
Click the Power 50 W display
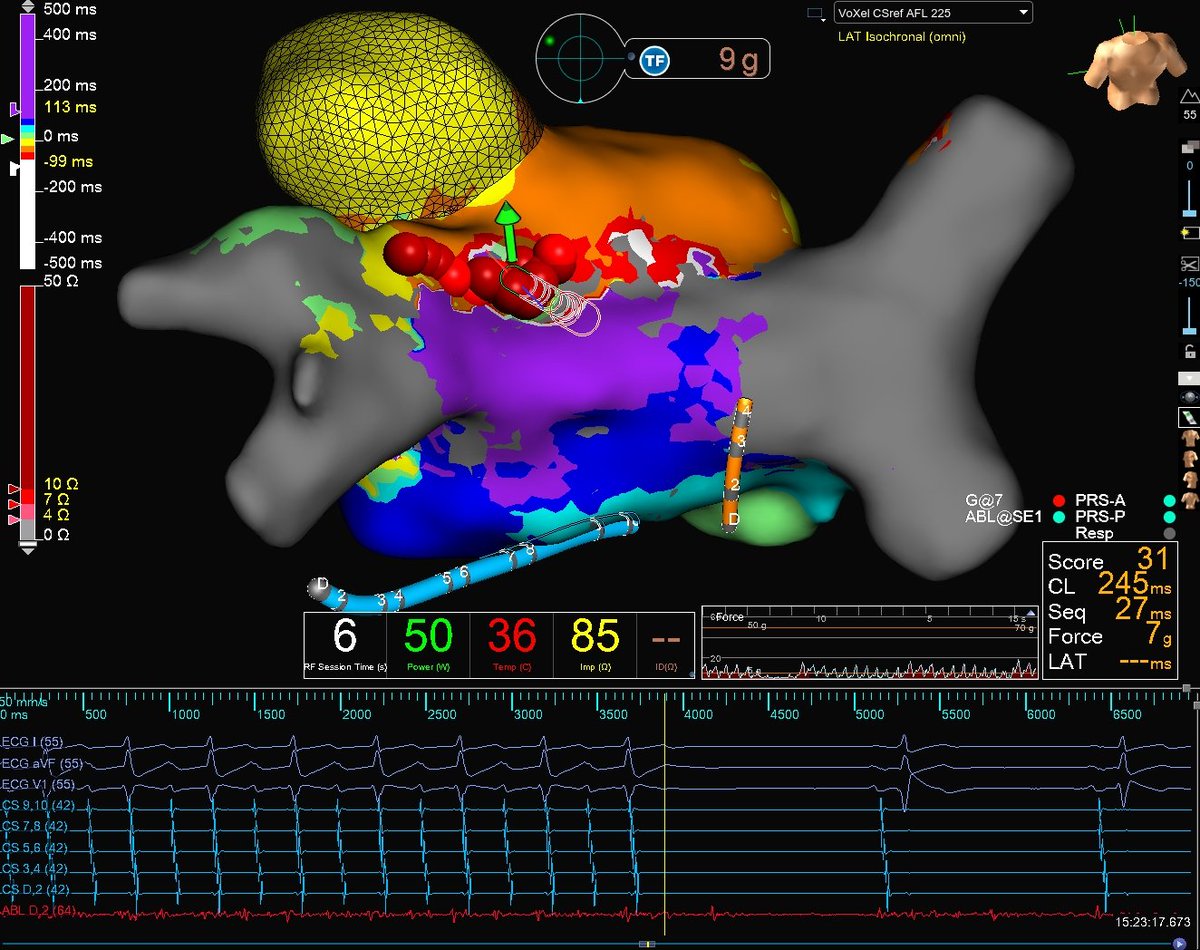tap(428, 645)
